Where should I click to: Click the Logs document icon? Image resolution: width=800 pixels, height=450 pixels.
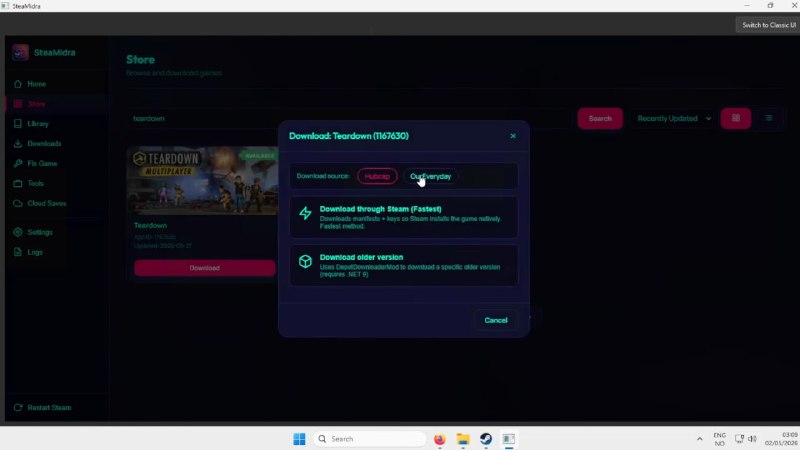(x=18, y=252)
